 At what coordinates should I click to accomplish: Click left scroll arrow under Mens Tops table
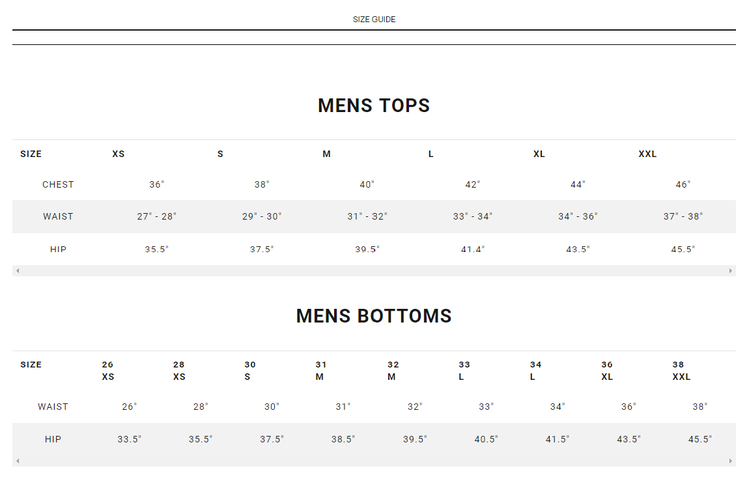[16, 271]
